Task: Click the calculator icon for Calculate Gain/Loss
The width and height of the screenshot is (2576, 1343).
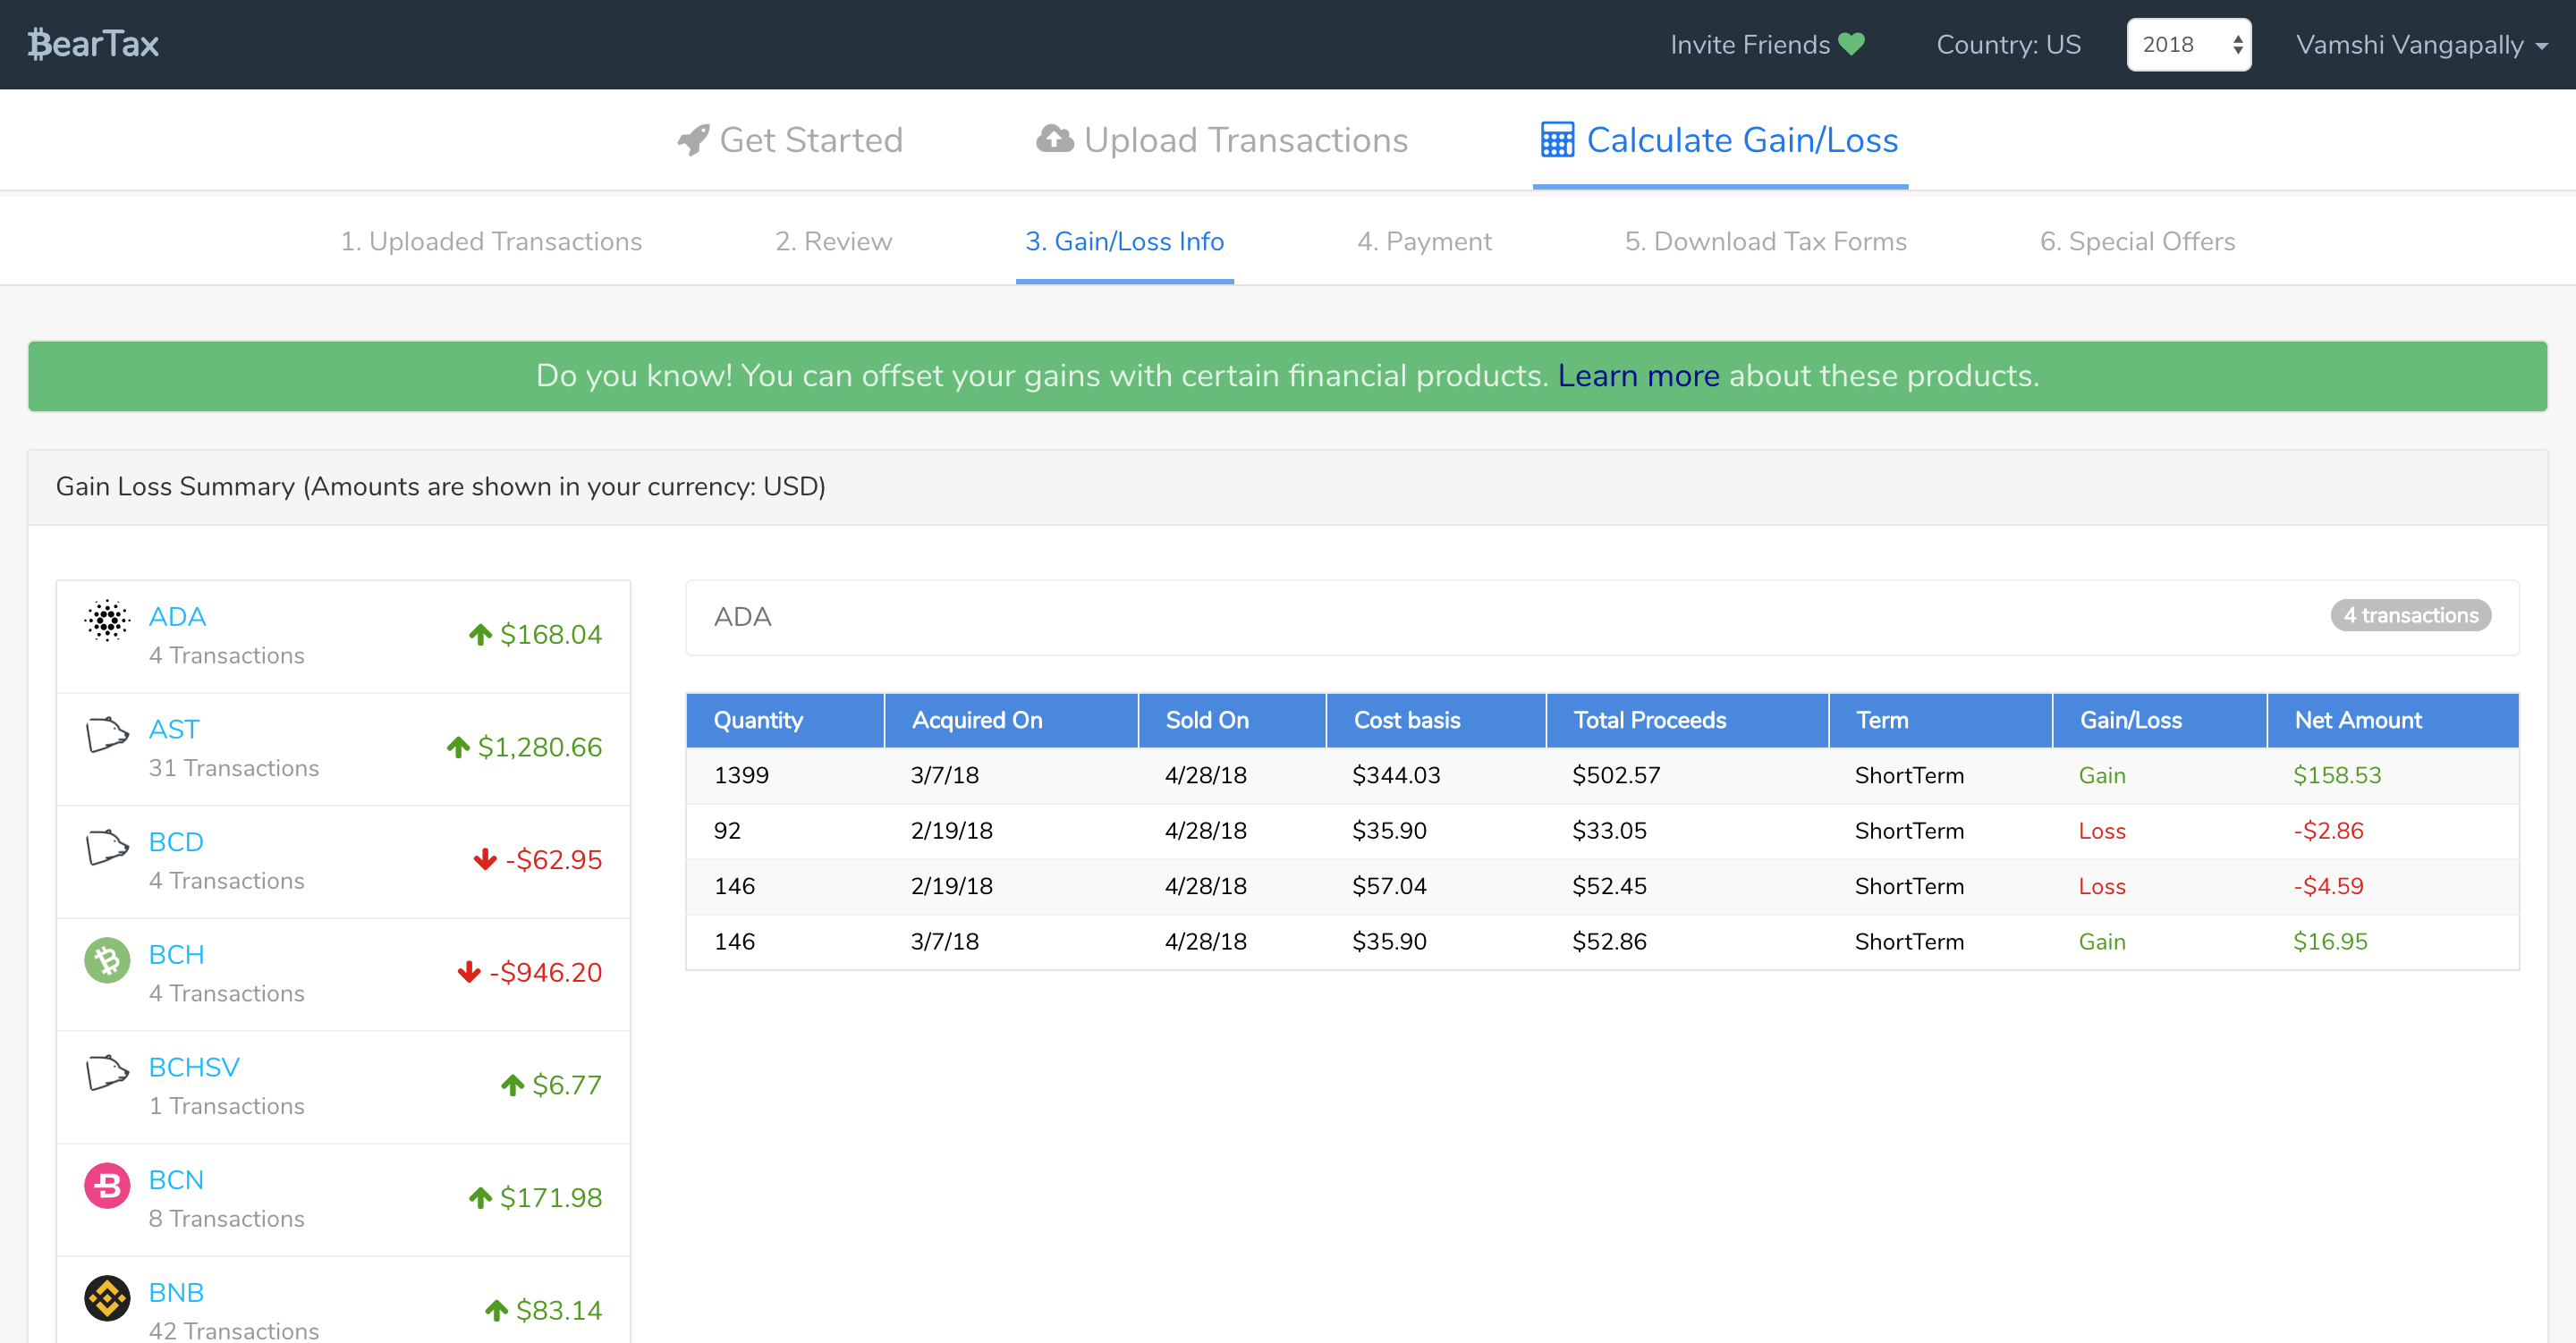Action: pos(1556,140)
